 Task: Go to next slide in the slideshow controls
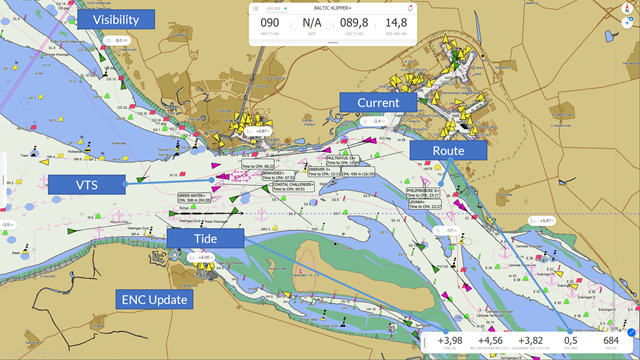[19, 353]
